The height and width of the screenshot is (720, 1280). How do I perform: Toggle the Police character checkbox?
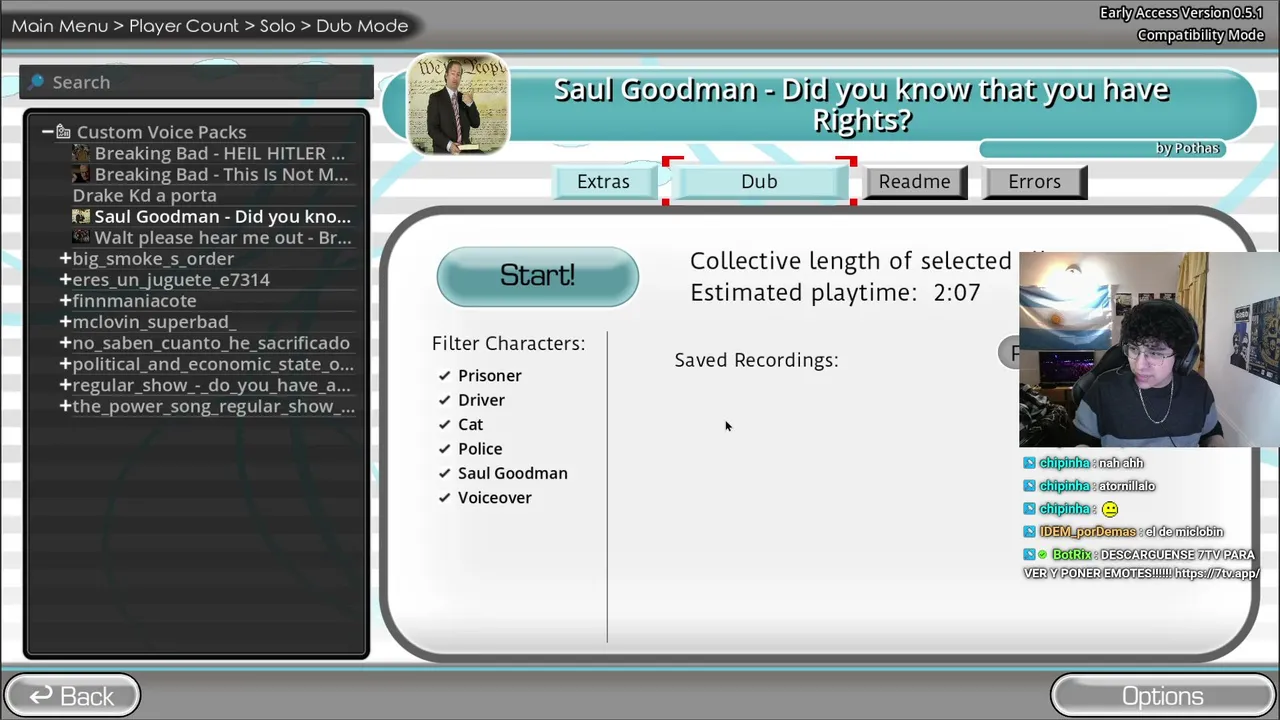click(x=444, y=449)
